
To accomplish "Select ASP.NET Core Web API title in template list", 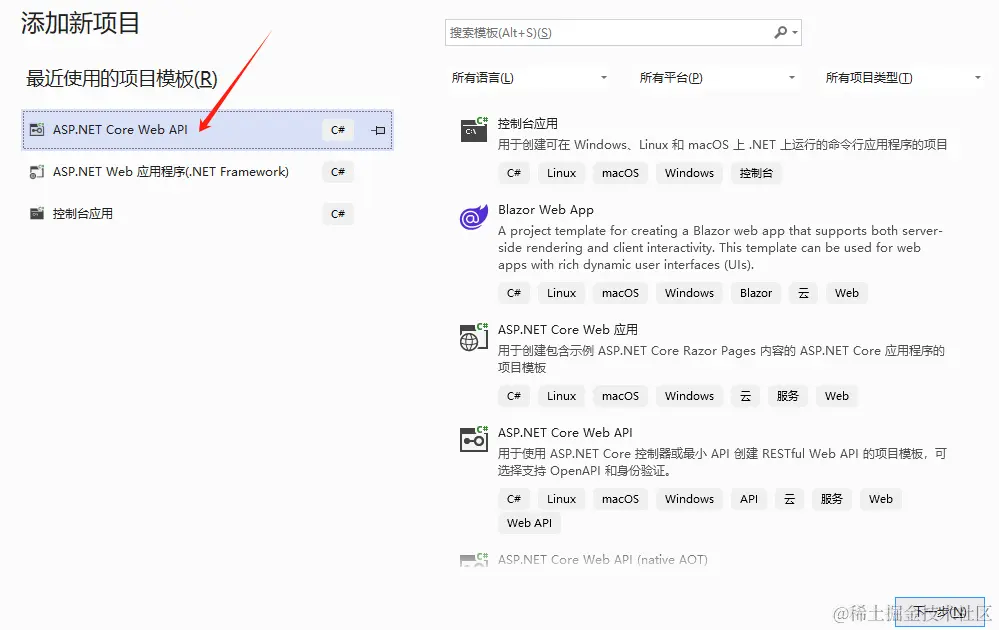I will click(565, 433).
